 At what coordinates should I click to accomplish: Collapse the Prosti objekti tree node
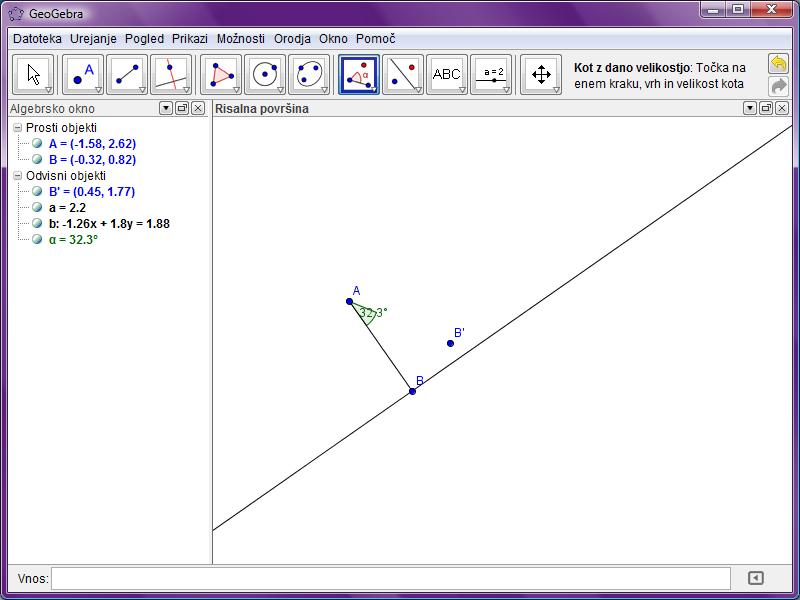[17, 128]
